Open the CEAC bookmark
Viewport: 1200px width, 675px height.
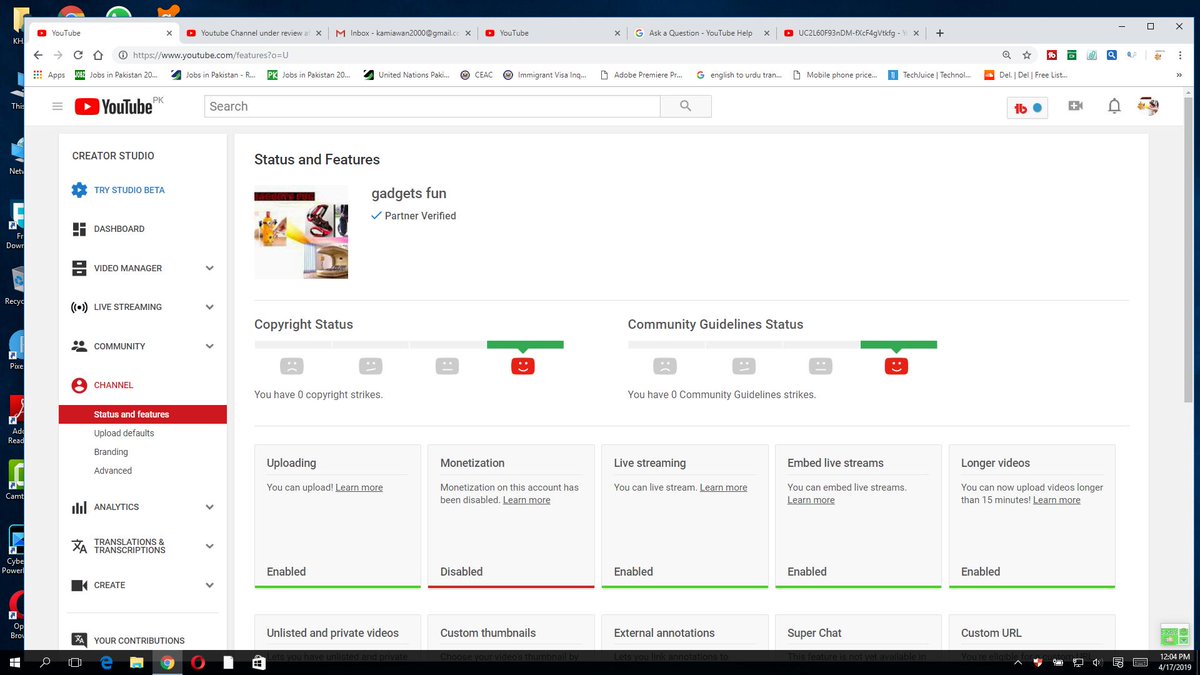point(477,75)
